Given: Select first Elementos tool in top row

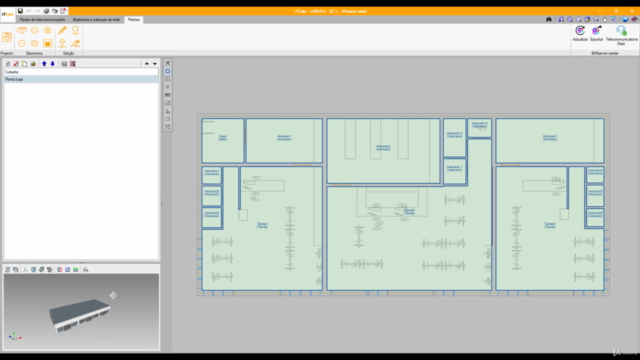Looking at the screenshot, I should point(22,30).
